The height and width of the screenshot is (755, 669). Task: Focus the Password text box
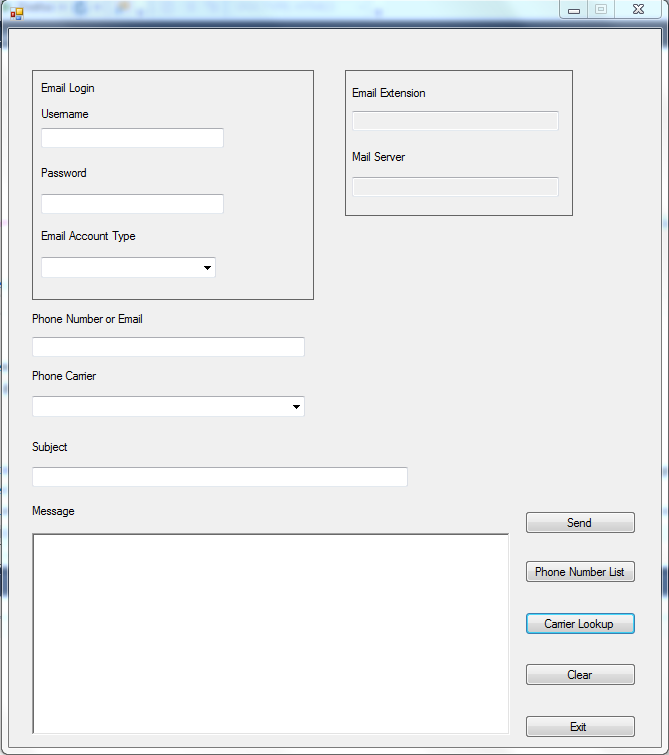[x=132, y=204]
